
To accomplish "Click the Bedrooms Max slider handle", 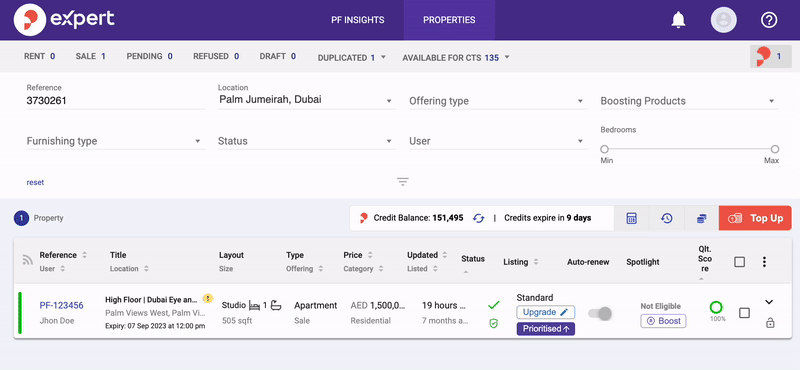I will click(x=774, y=149).
